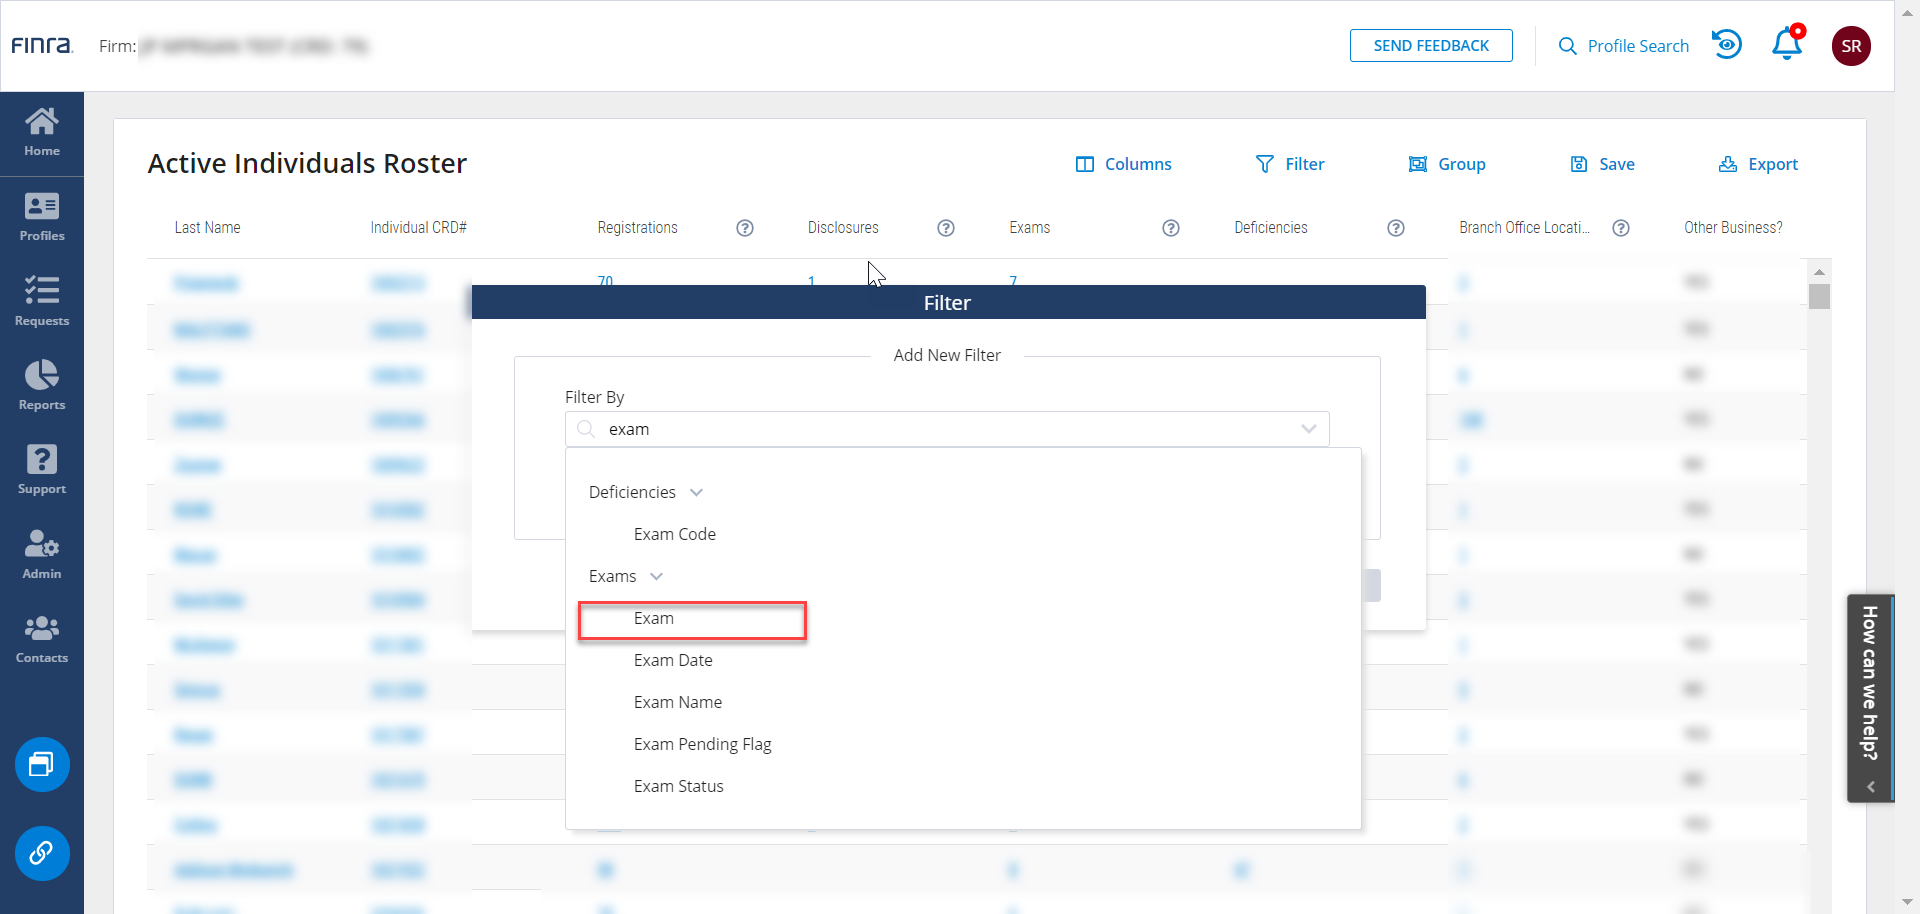This screenshot has height=914, width=1920.
Task: Go to Profiles in the sidebar
Action: [41, 217]
